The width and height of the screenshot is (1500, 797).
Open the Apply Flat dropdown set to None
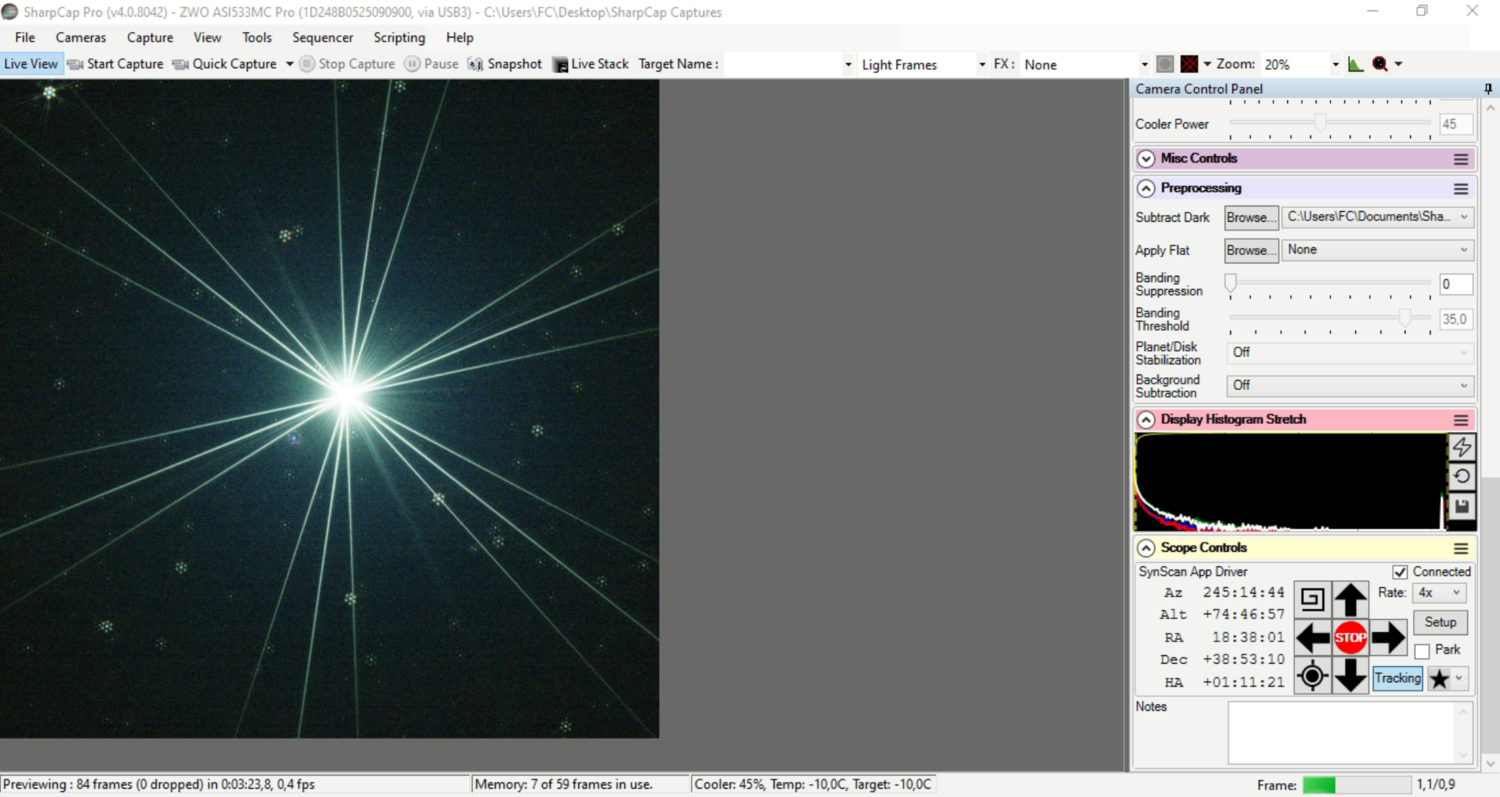pyautogui.click(x=1376, y=250)
